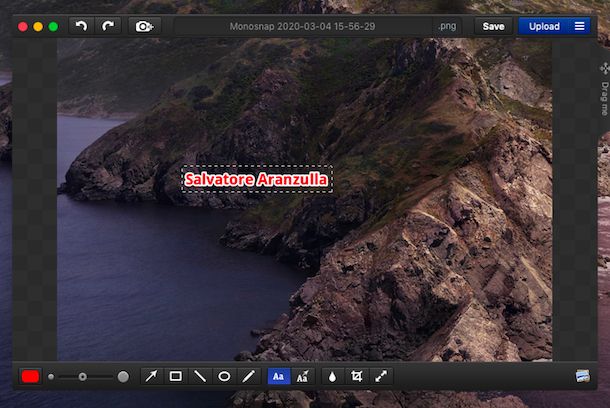This screenshot has height=408, width=610.
Task: Open the .png file format selector
Action: coord(447,26)
